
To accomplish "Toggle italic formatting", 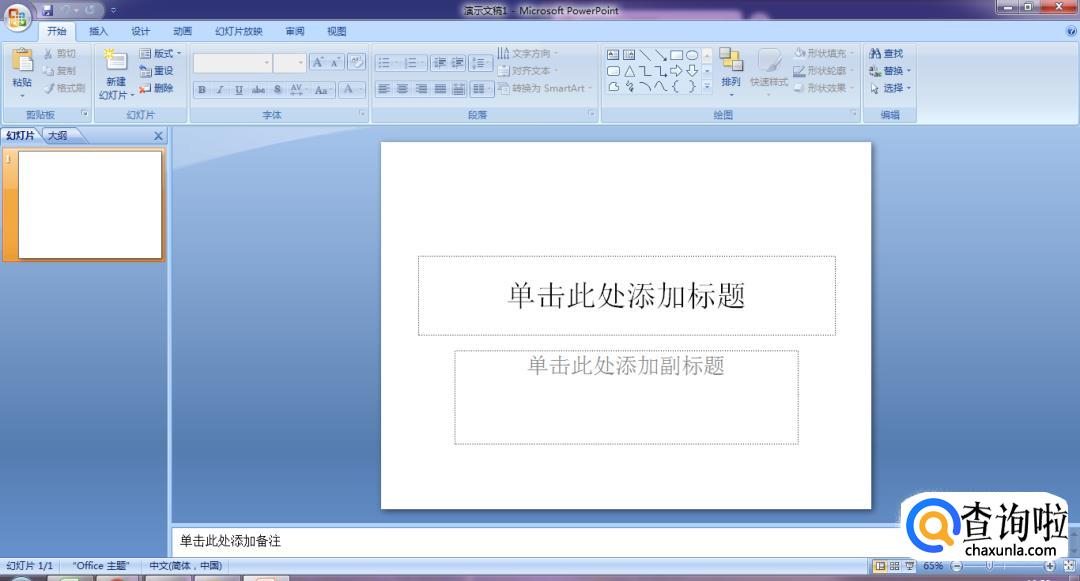I will pyautogui.click(x=220, y=89).
